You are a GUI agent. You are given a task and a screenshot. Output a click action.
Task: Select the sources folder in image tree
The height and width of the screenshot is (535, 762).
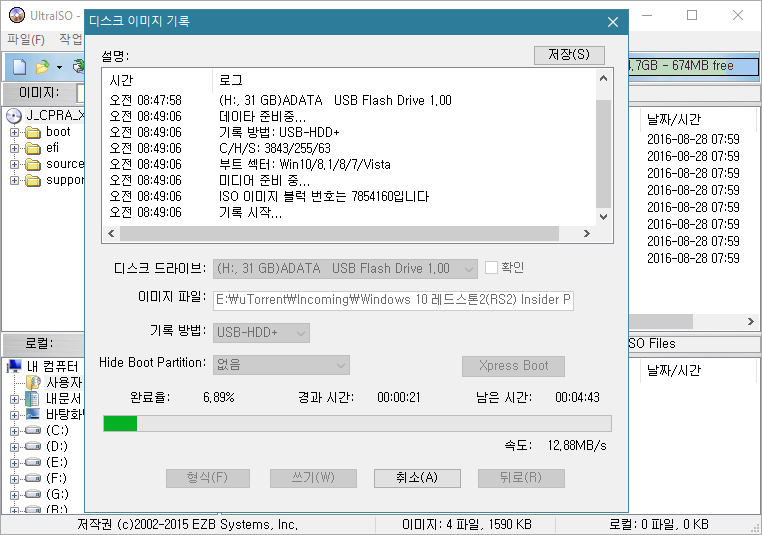(65, 164)
